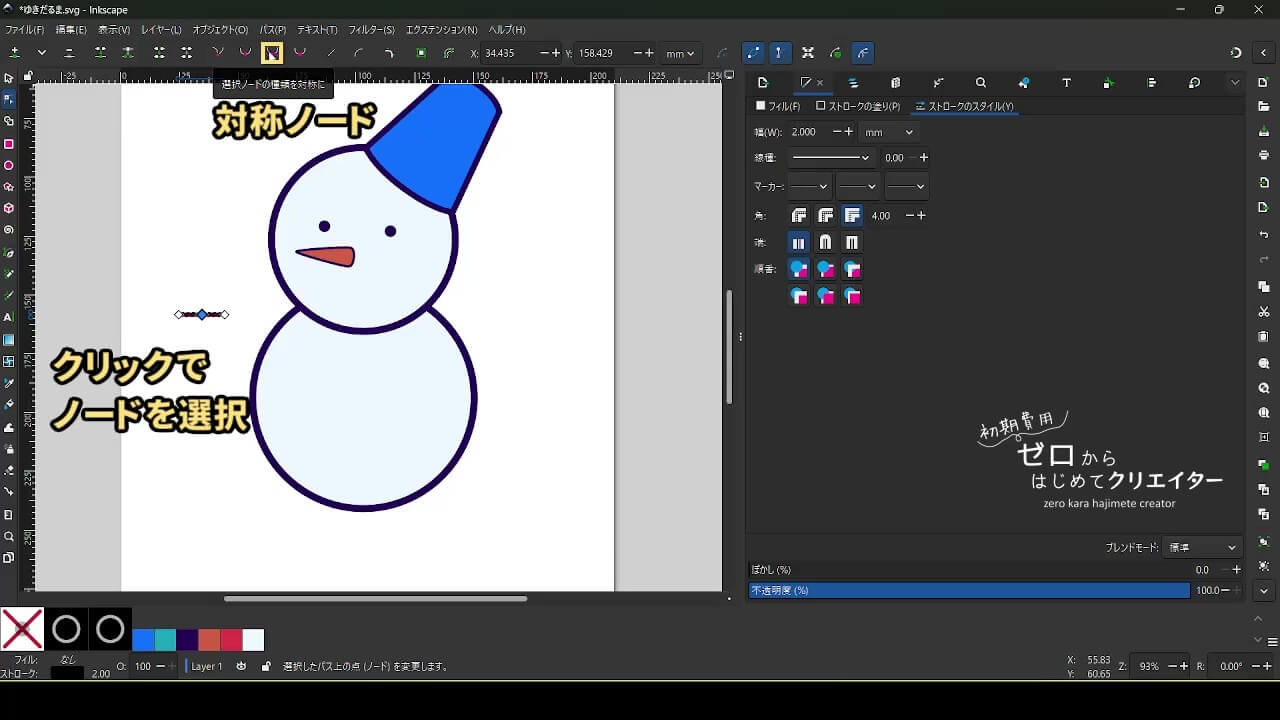Select the Text tool in left toolbox

(9, 317)
